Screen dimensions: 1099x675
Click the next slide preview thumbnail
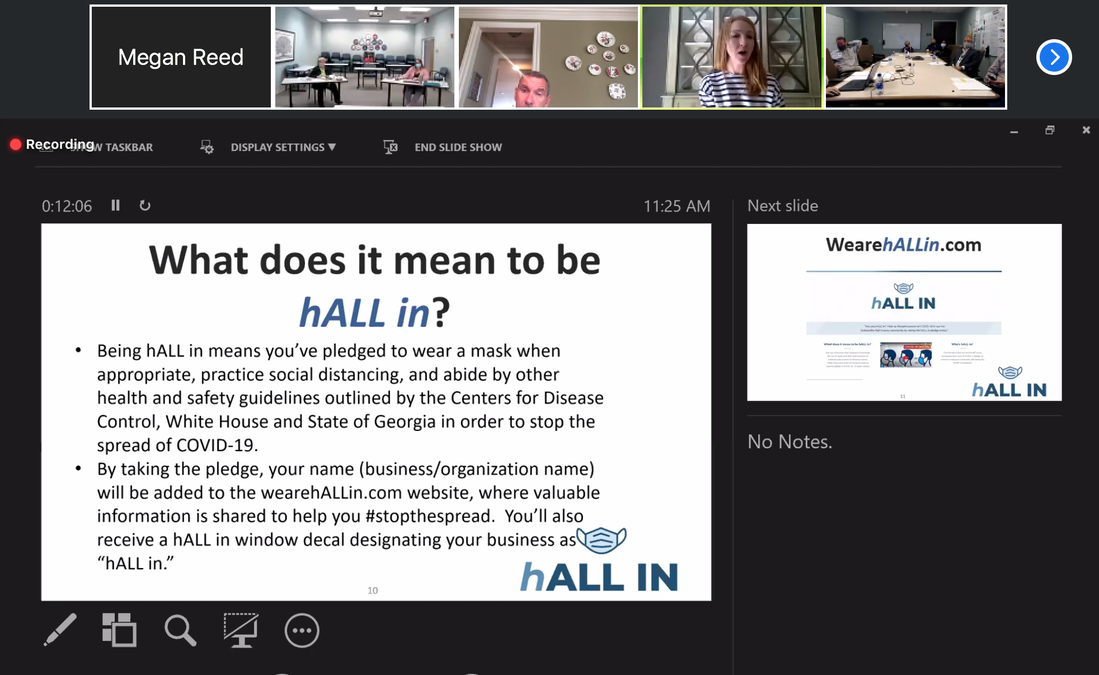tap(904, 312)
